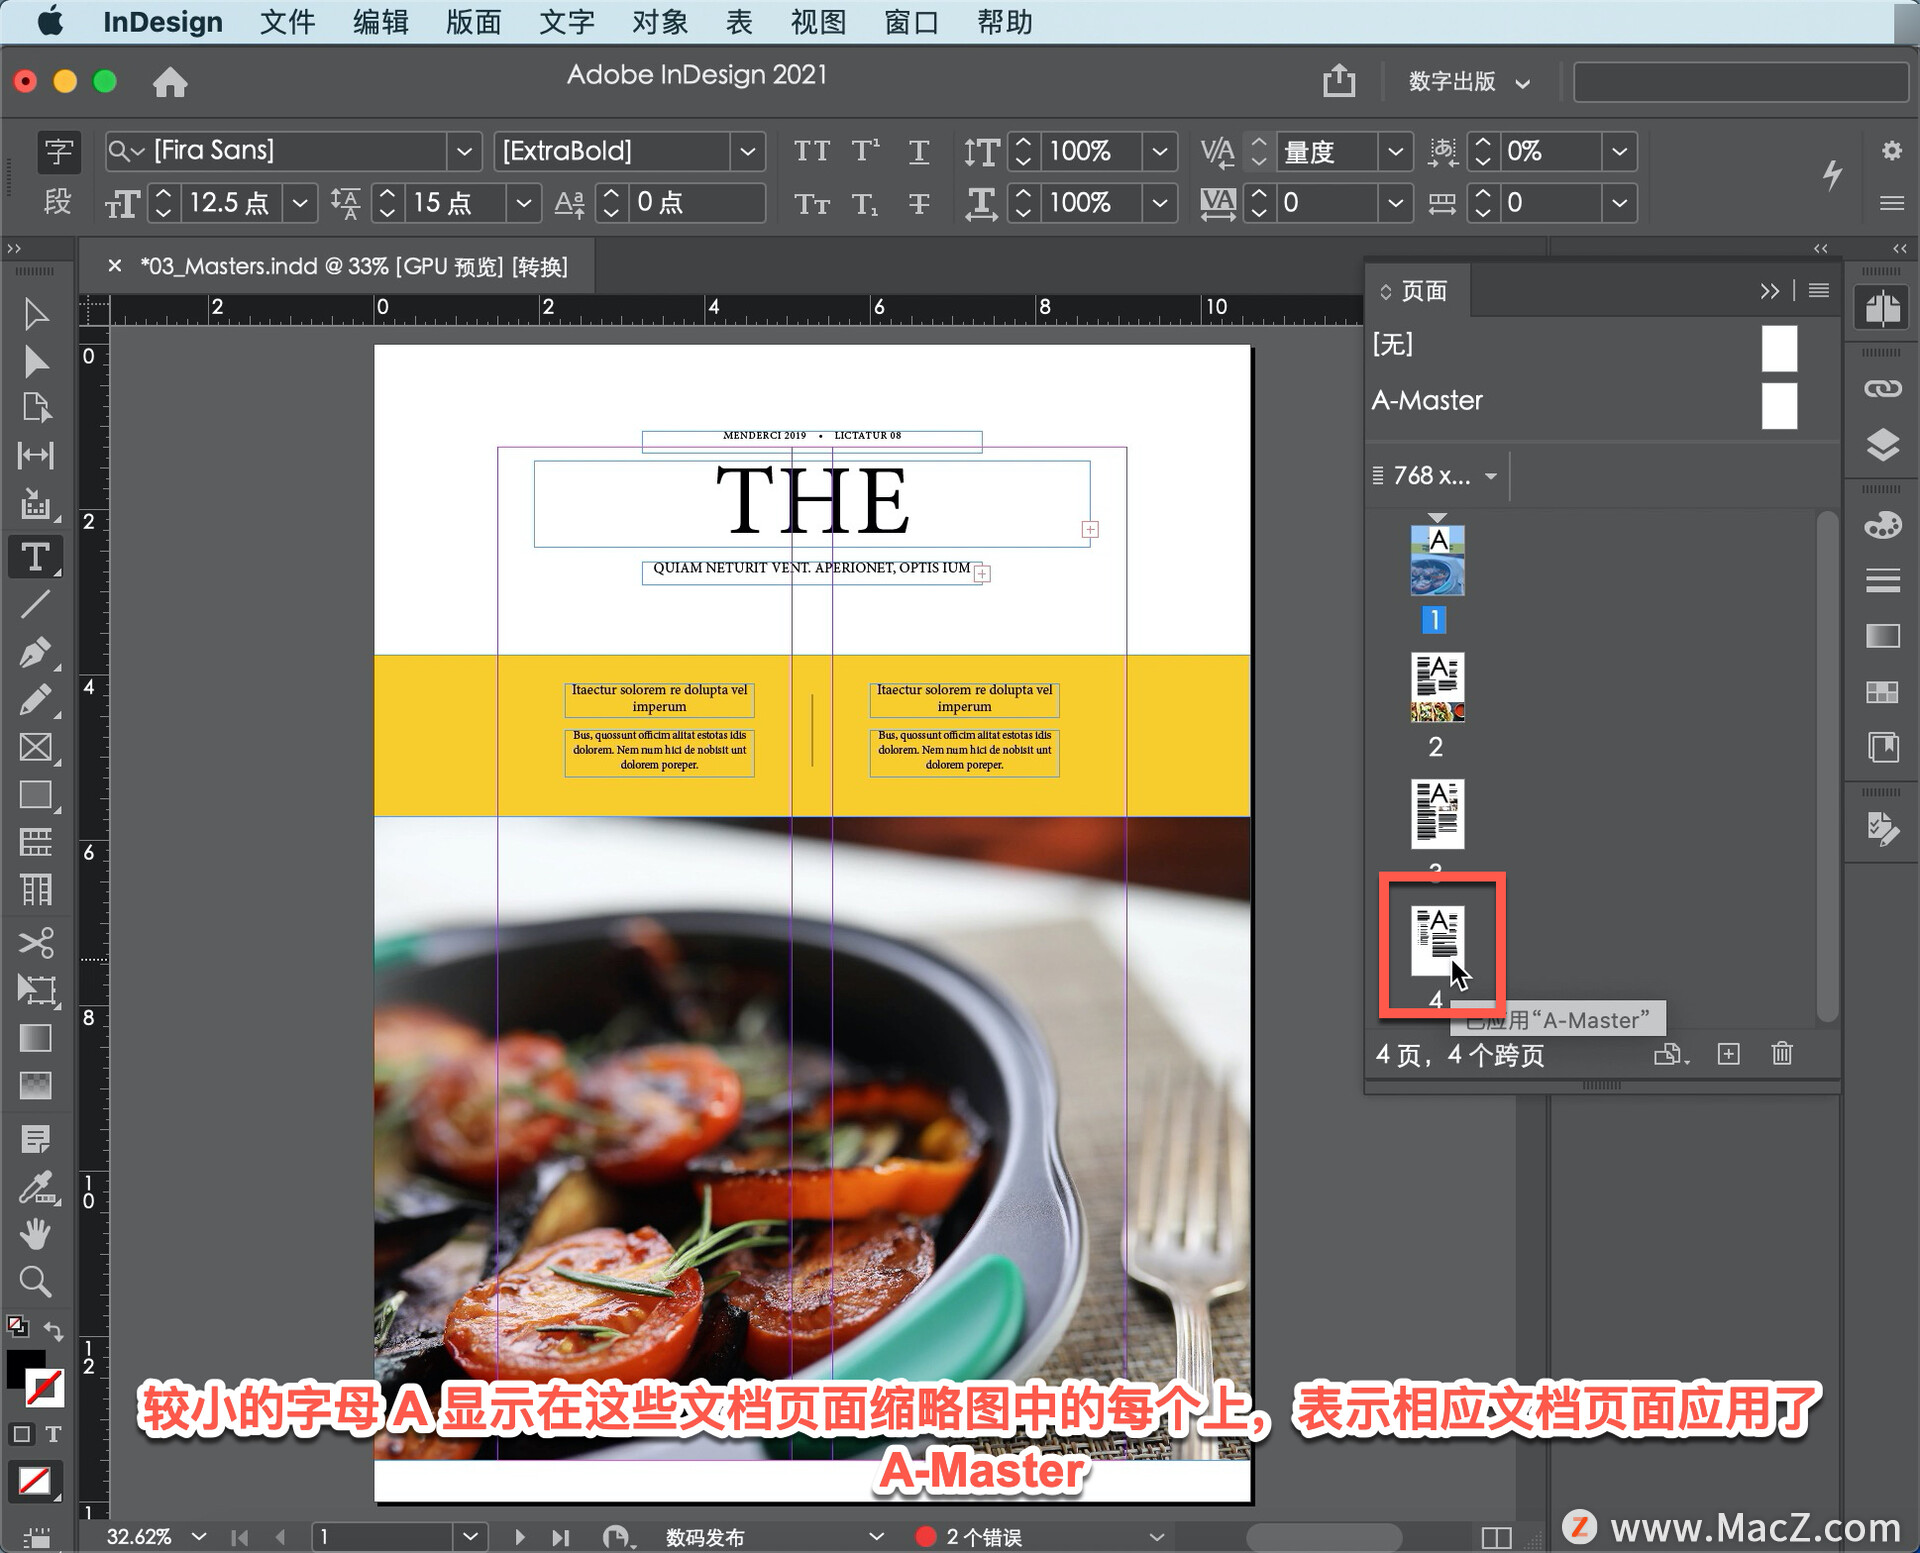Image resolution: width=1920 pixels, height=1553 pixels.
Task: Choose the Hand tool
Action: (x=35, y=1233)
